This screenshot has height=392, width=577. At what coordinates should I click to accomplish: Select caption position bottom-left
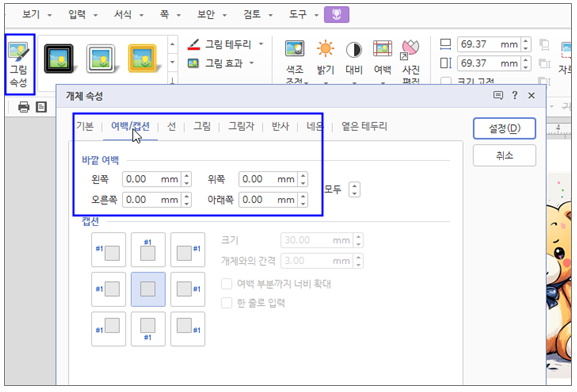click(x=109, y=329)
